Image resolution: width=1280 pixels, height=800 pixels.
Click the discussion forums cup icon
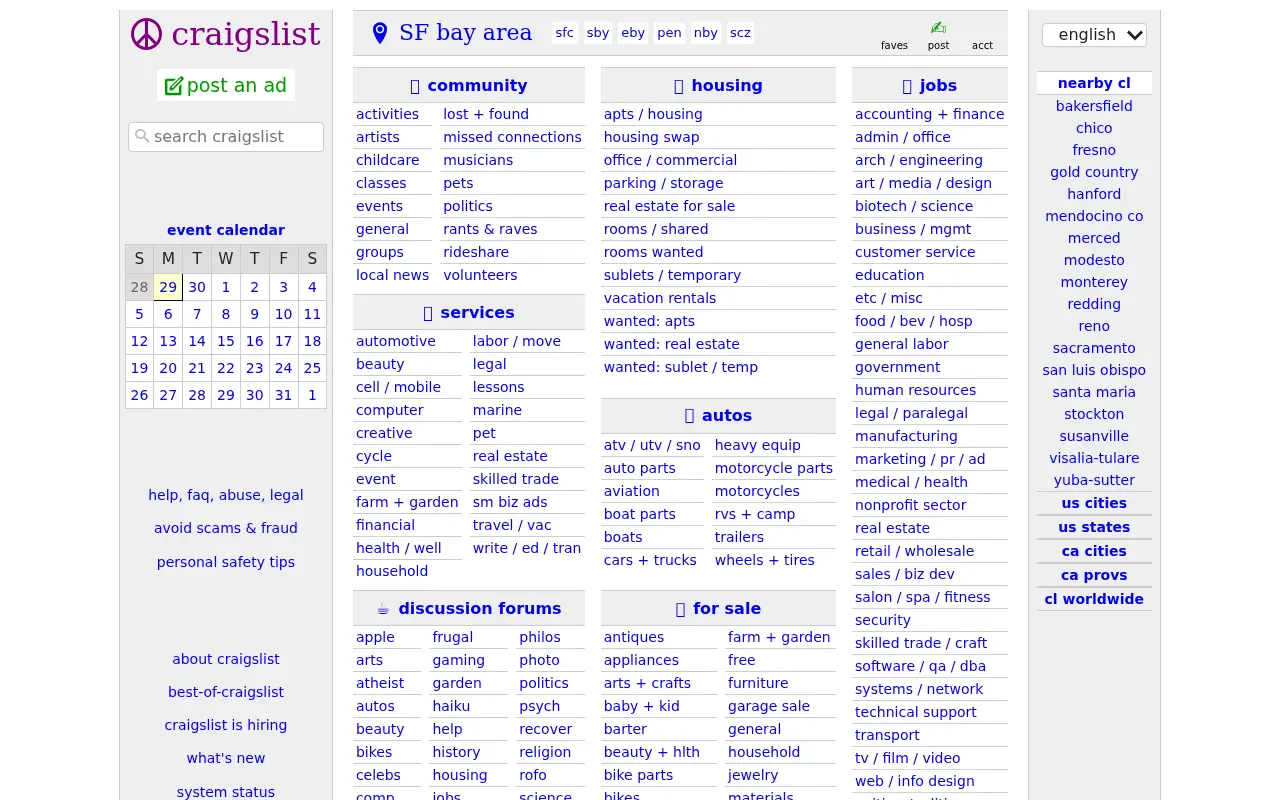(383, 608)
